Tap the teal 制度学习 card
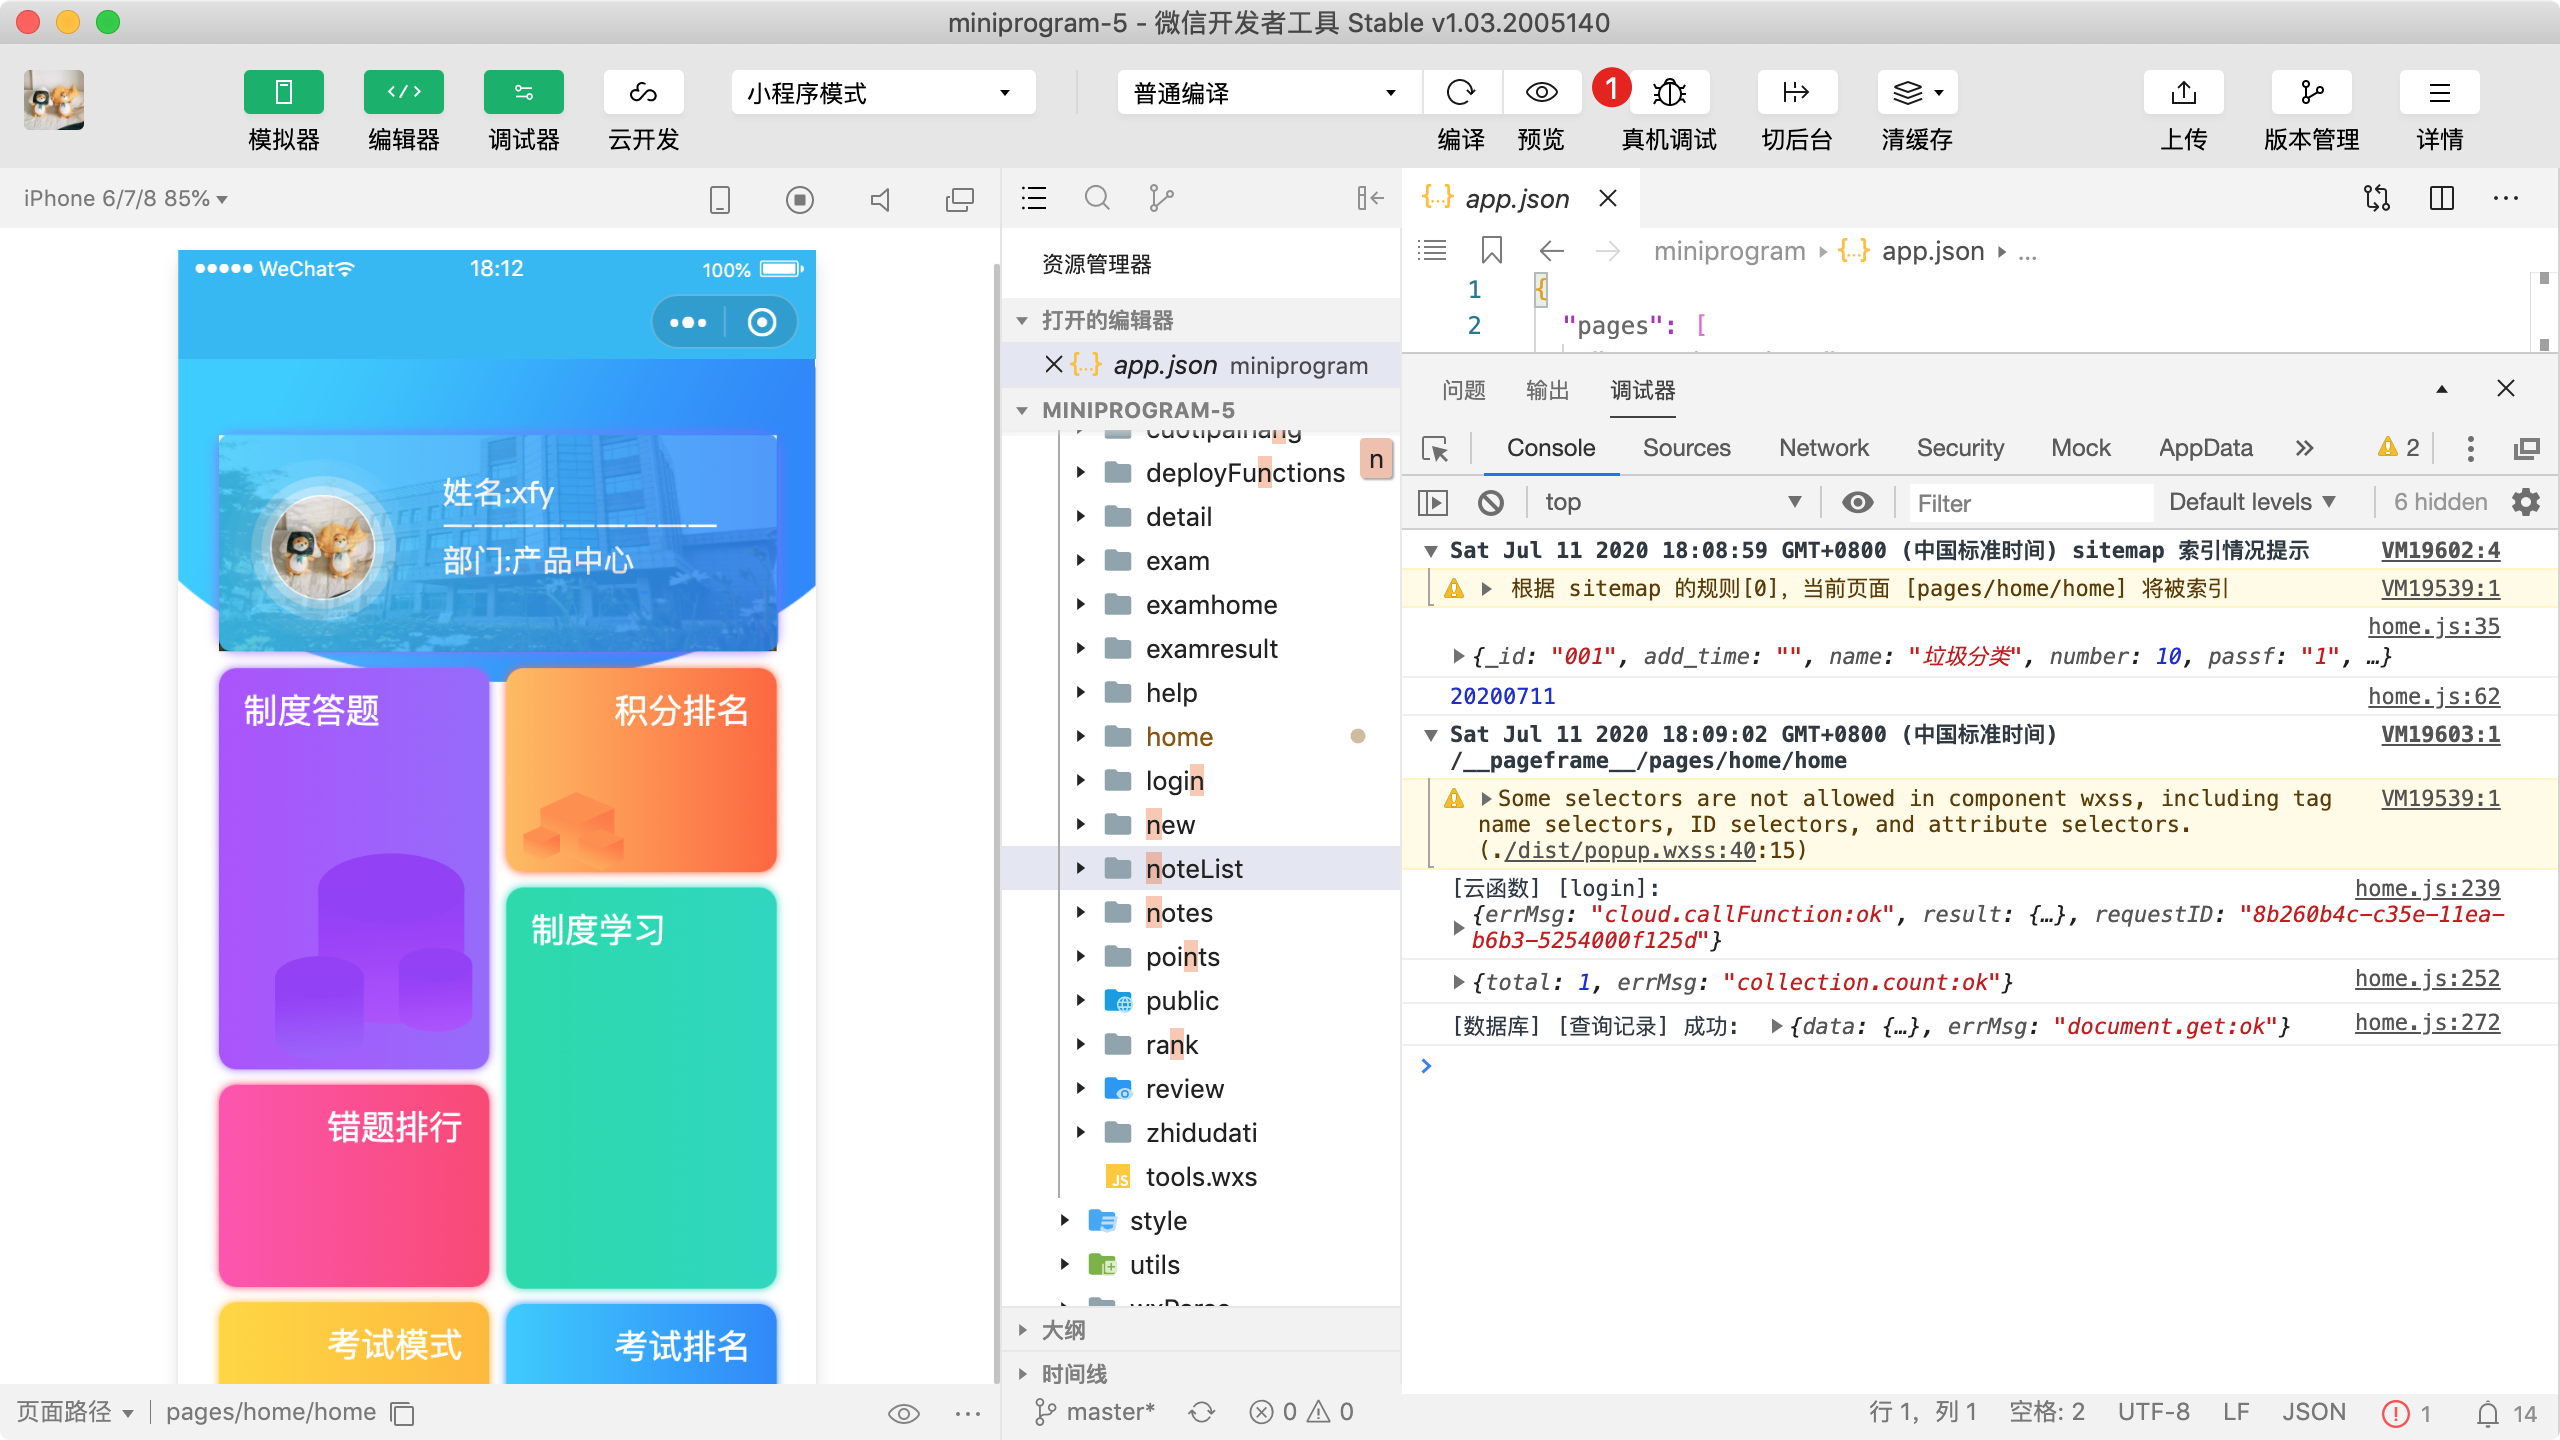The height and width of the screenshot is (1440, 2560). (x=641, y=1087)
